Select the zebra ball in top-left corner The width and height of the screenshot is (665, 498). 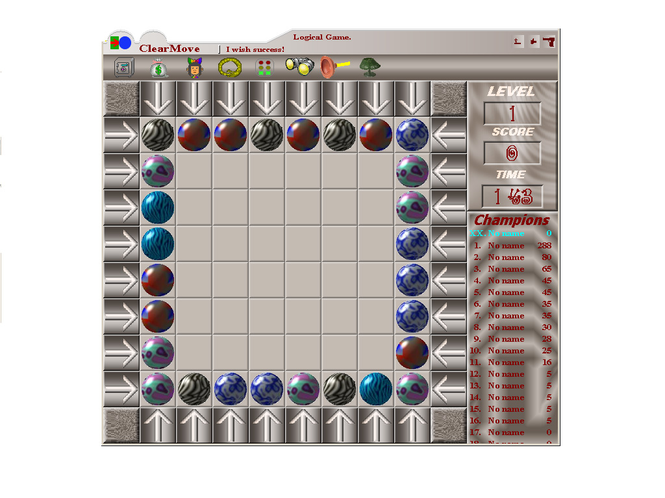click(158, 135)
